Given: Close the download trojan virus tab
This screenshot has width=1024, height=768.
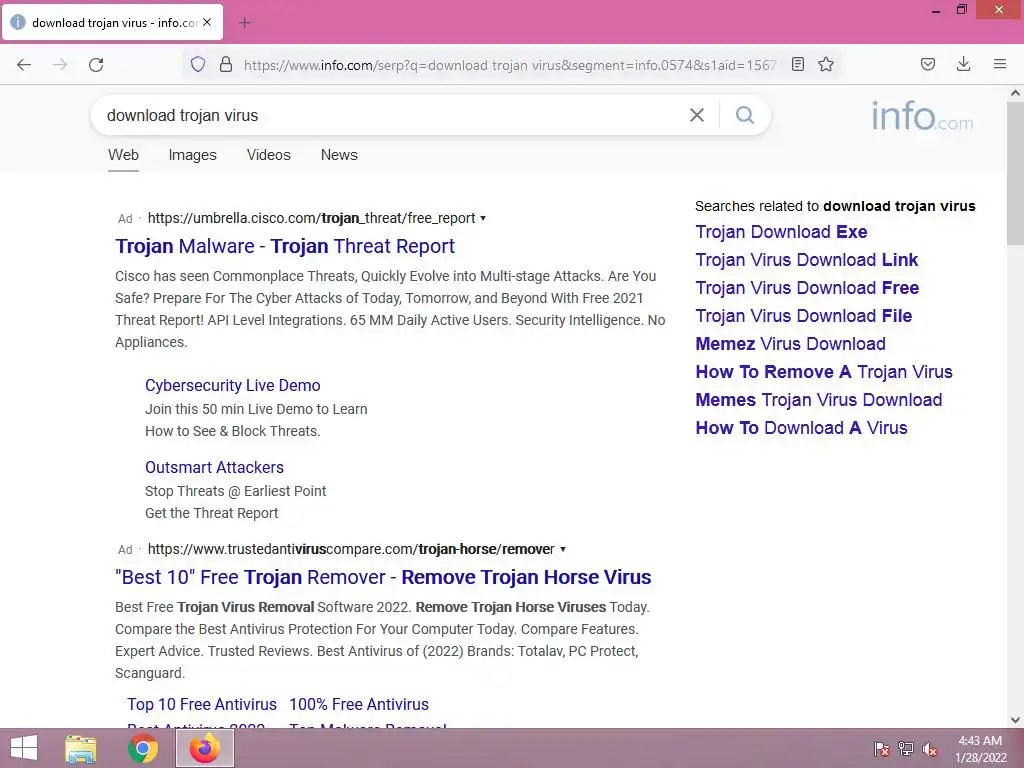Looking at the screenshot, I should pyautogui.click(x=207, y=22).
